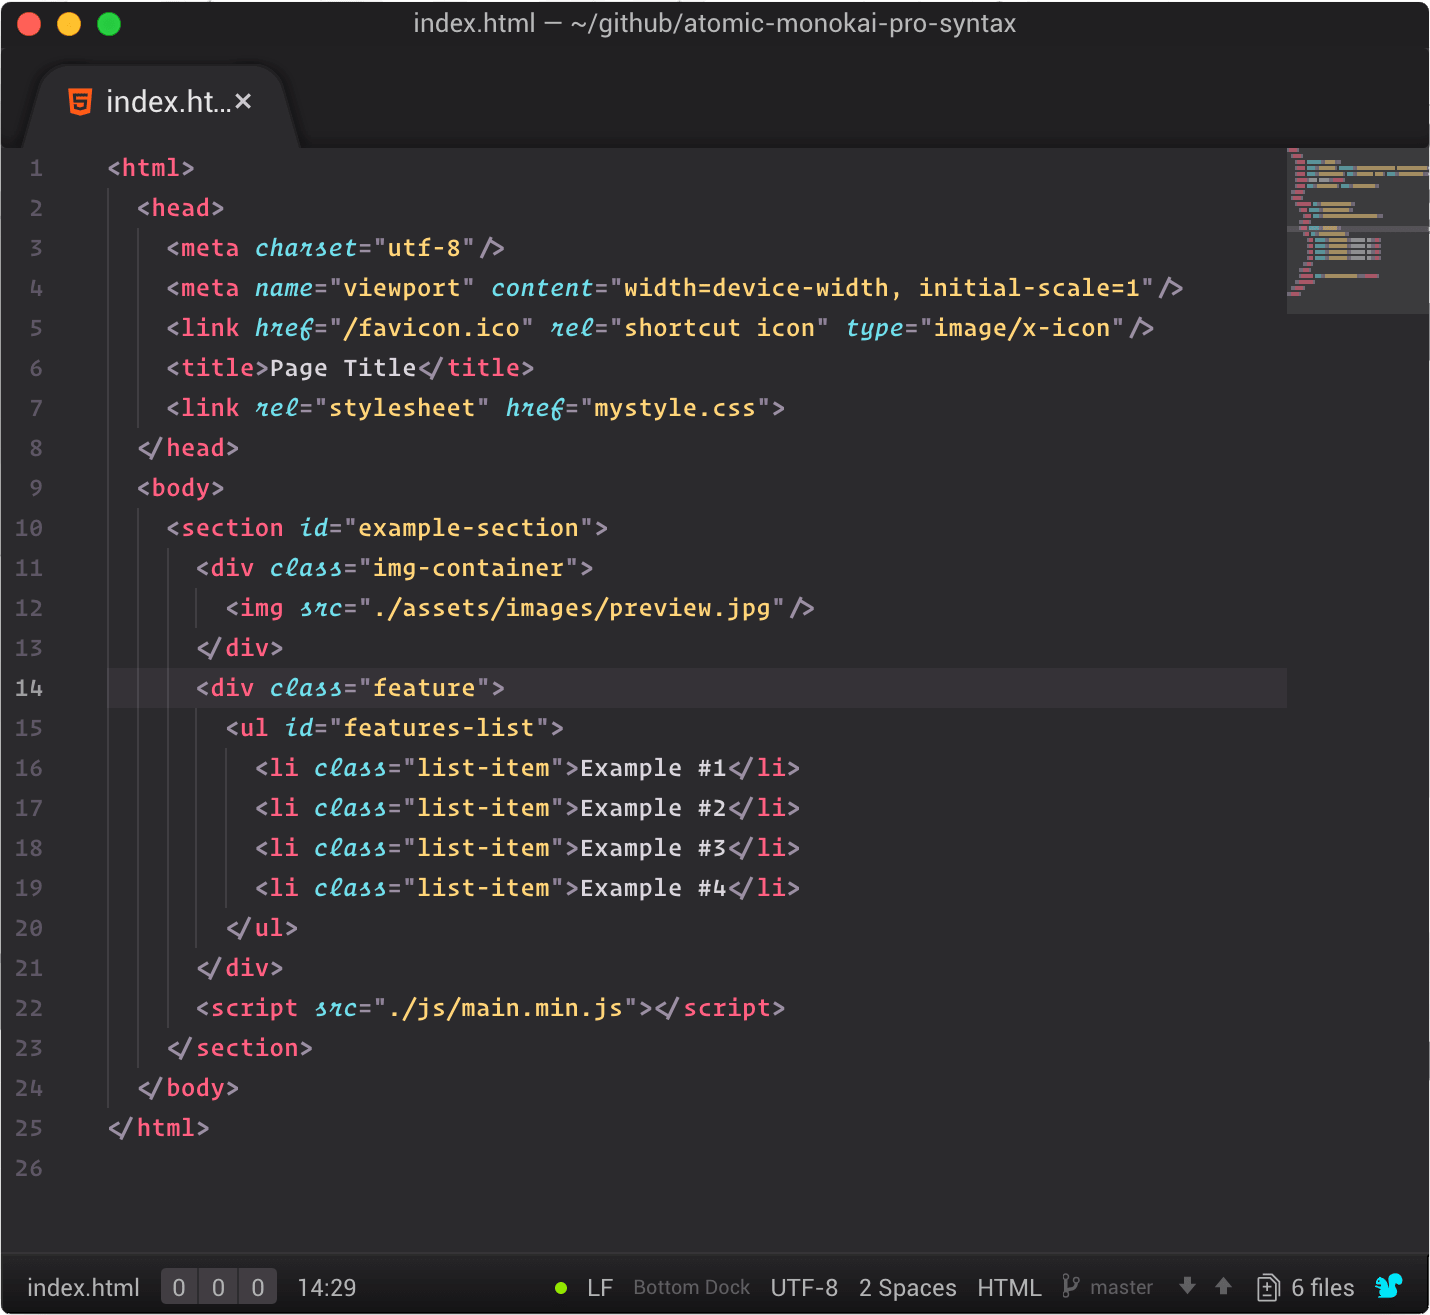Click the zero issue counters in status bar
Viewport: 1430px width, 1315px height.
click(x=218, y=1286)
